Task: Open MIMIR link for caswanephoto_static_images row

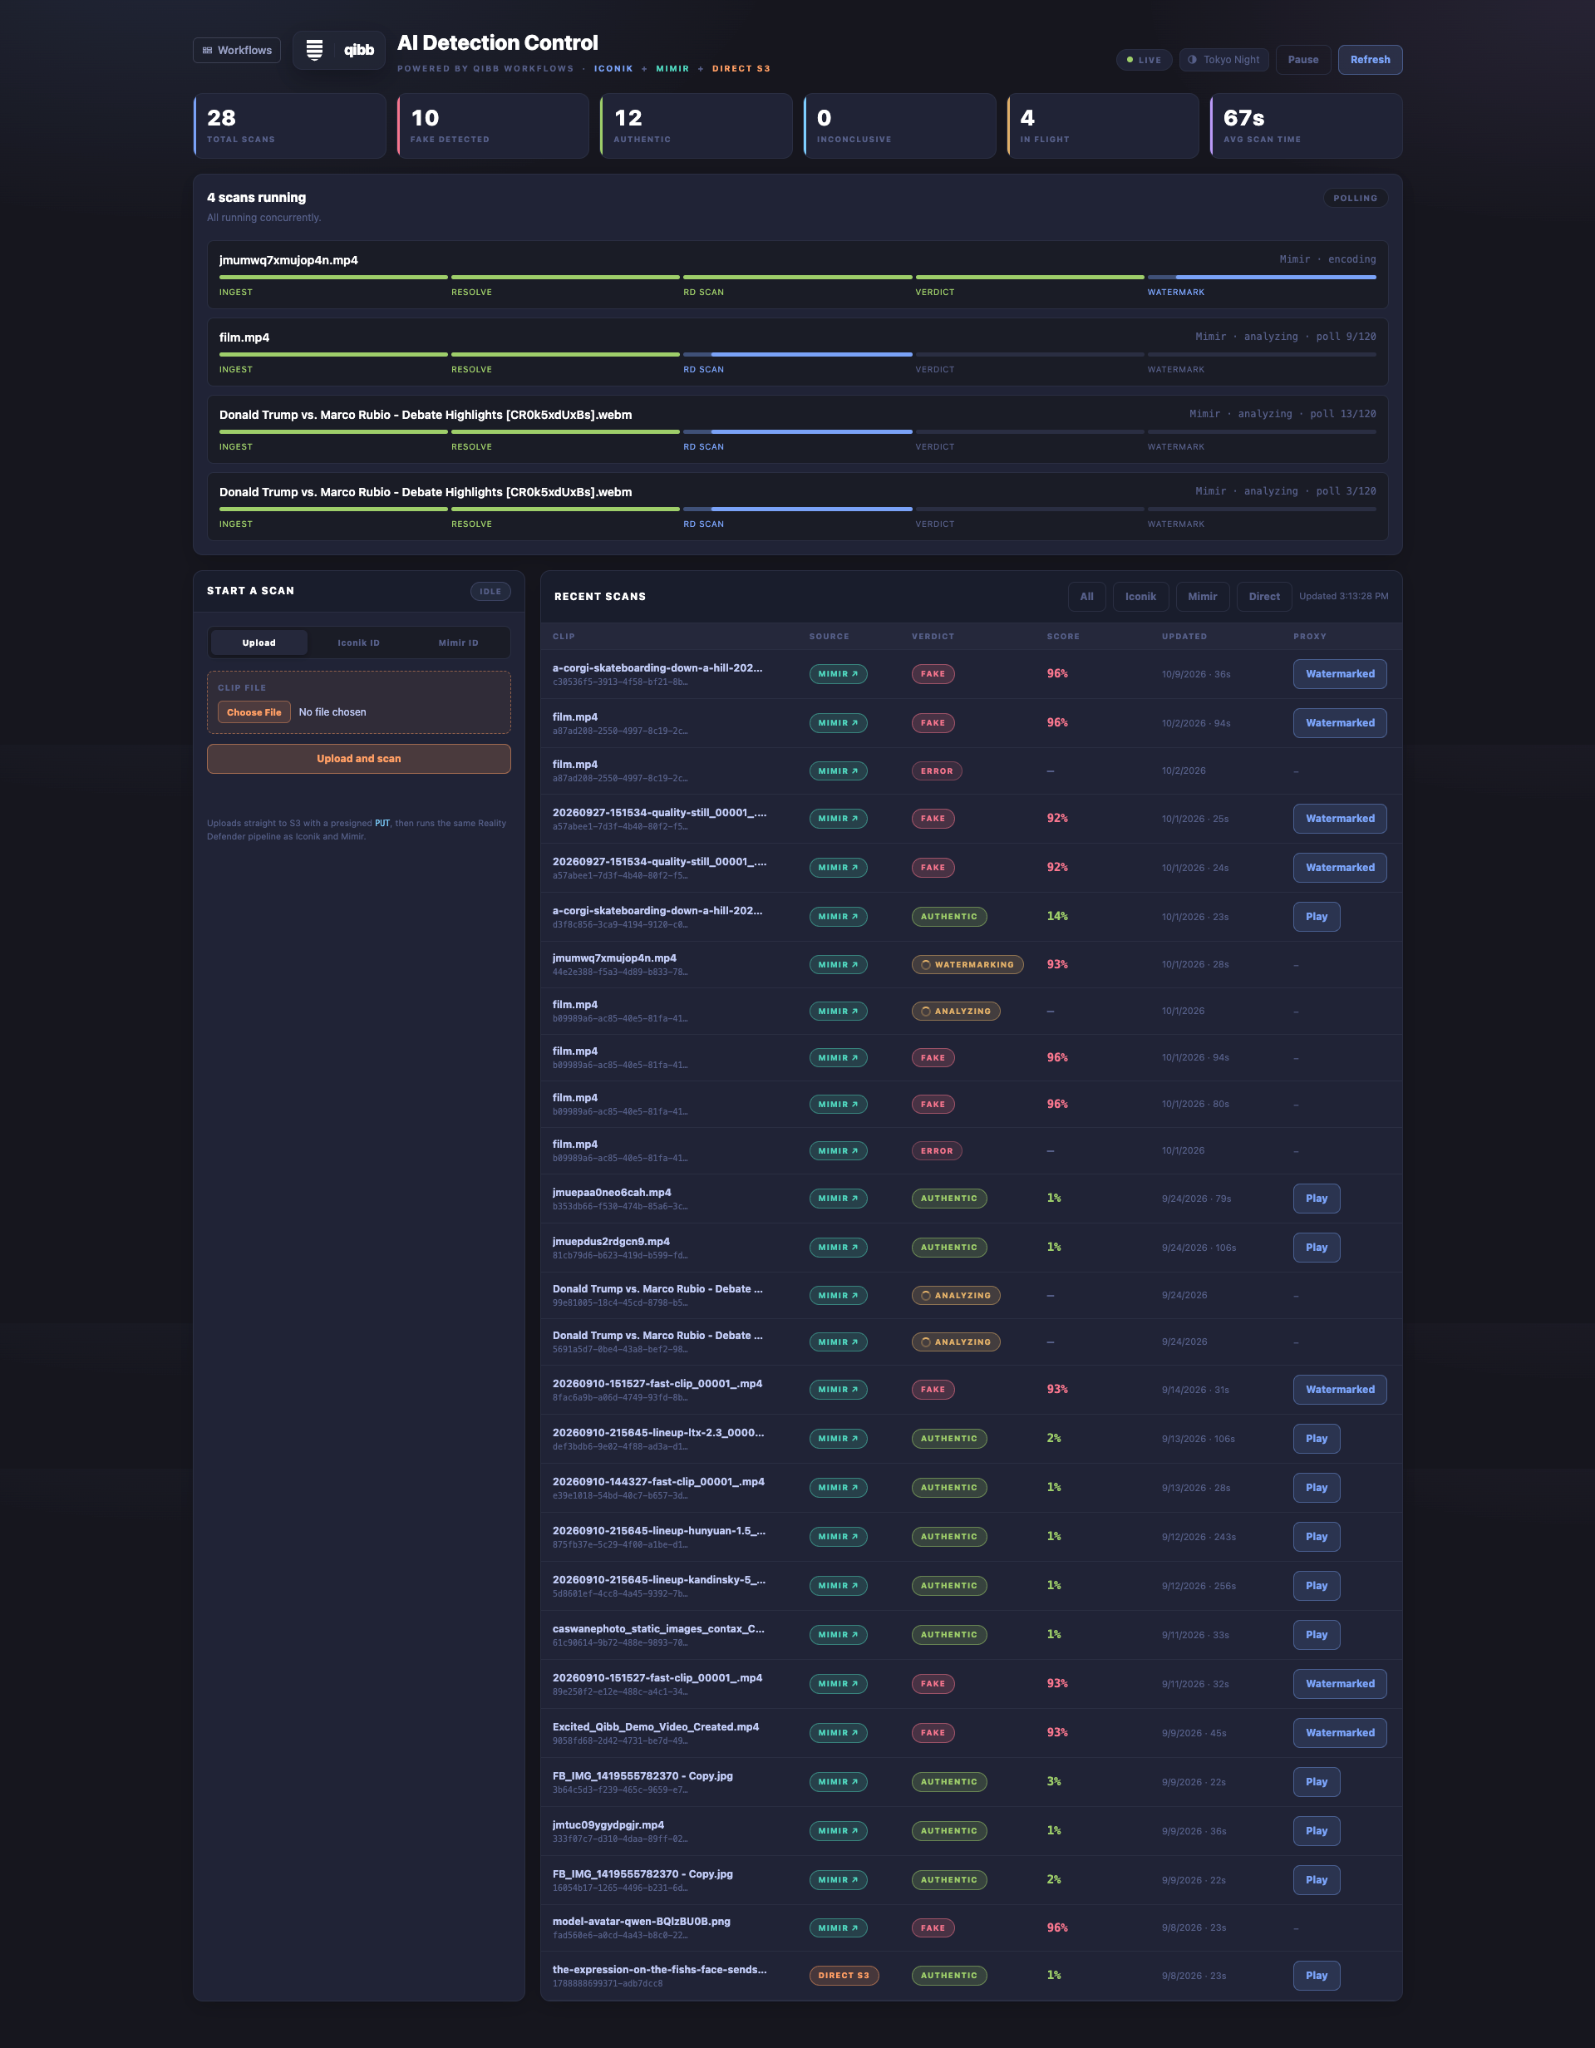Action: 838,1635
